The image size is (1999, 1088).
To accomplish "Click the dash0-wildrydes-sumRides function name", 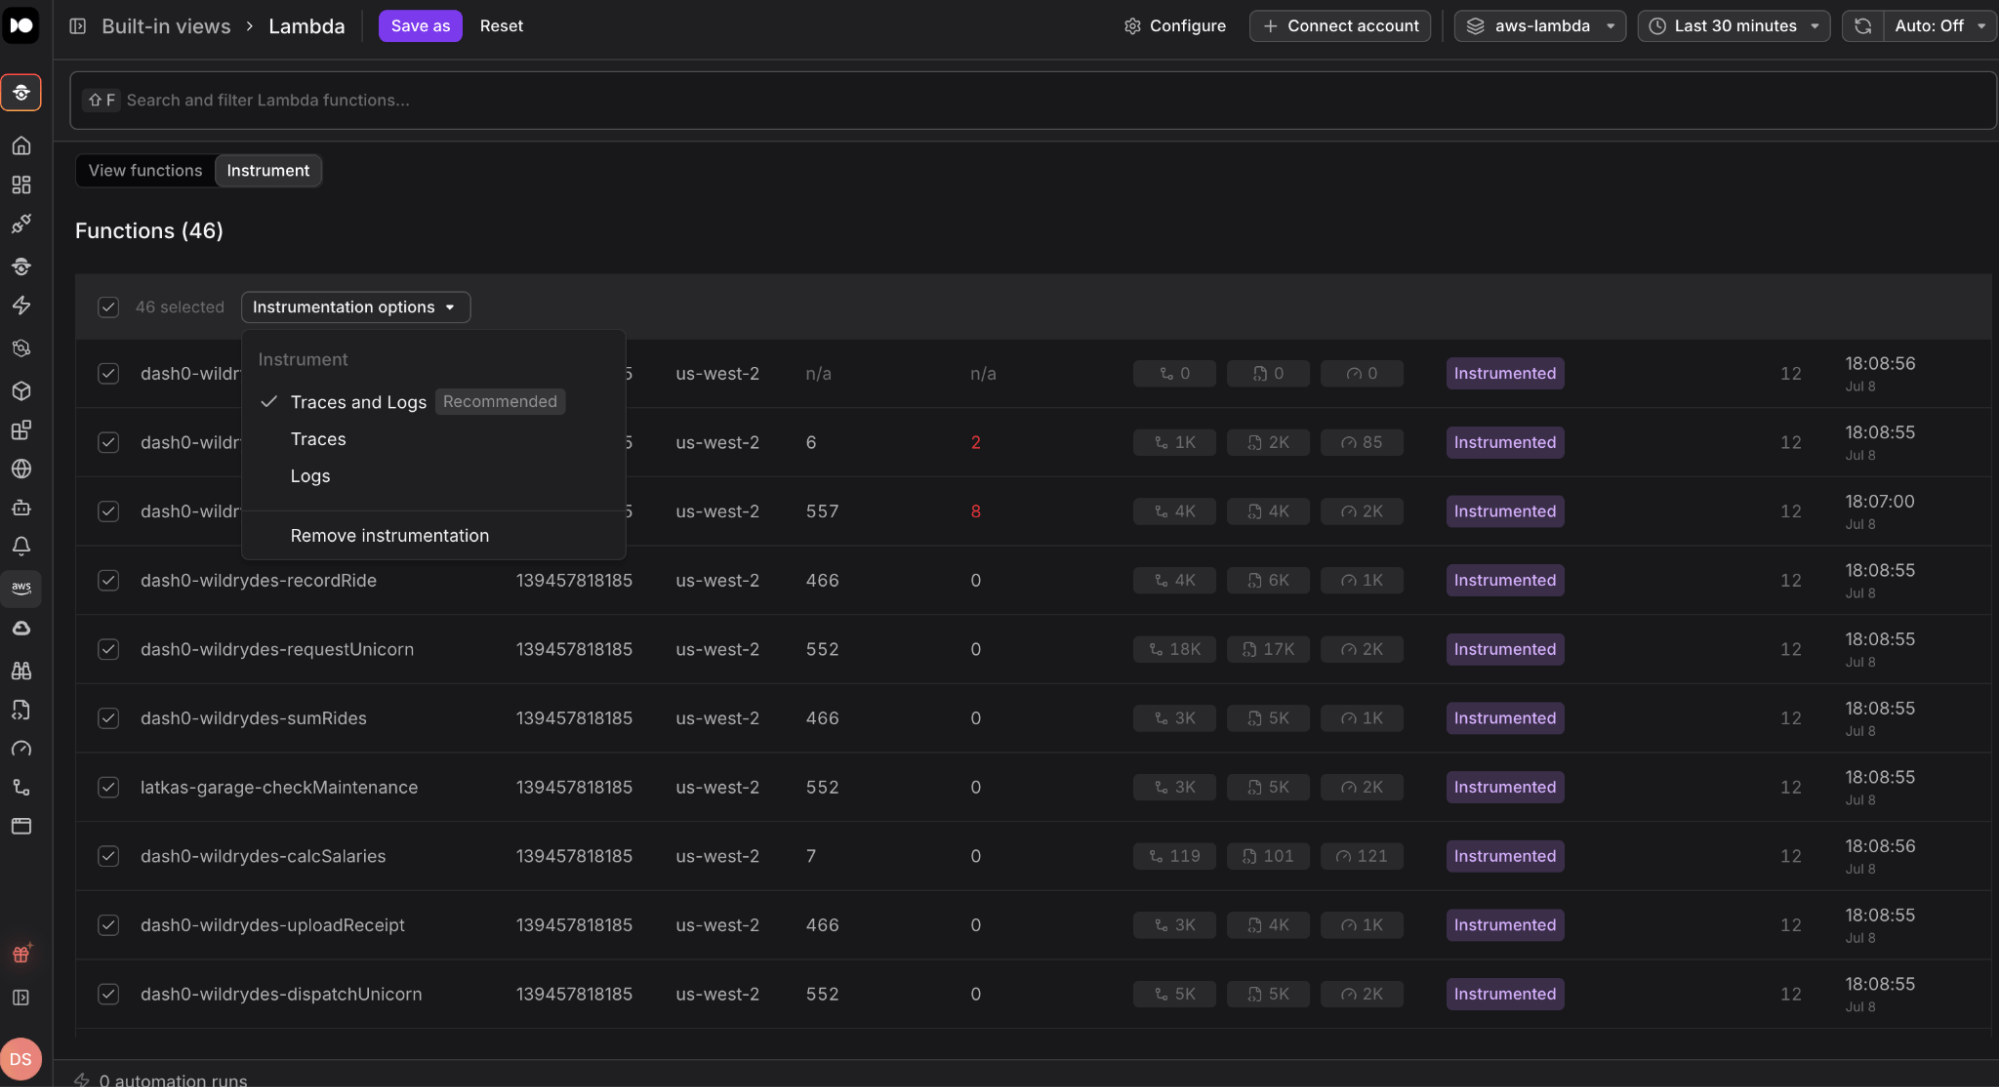I will (x=253, y=718).
